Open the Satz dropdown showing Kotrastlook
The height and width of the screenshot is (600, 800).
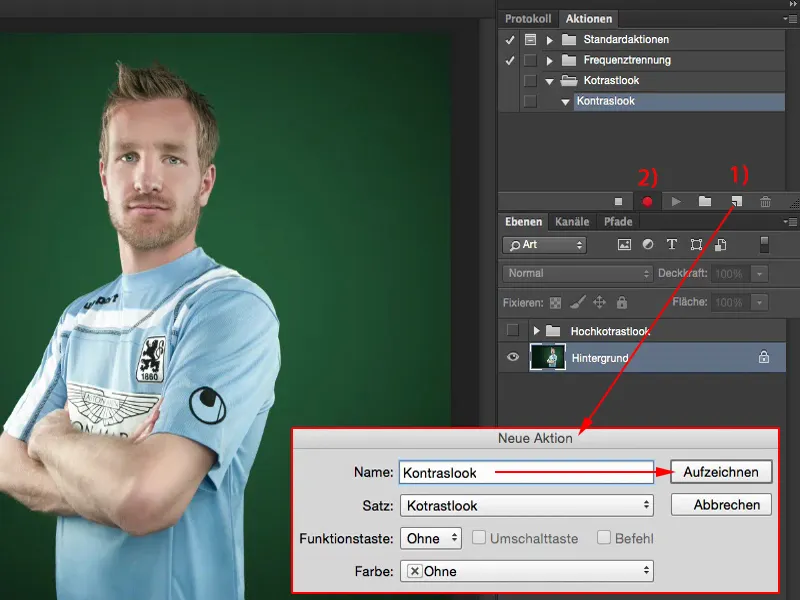(527, 505)
